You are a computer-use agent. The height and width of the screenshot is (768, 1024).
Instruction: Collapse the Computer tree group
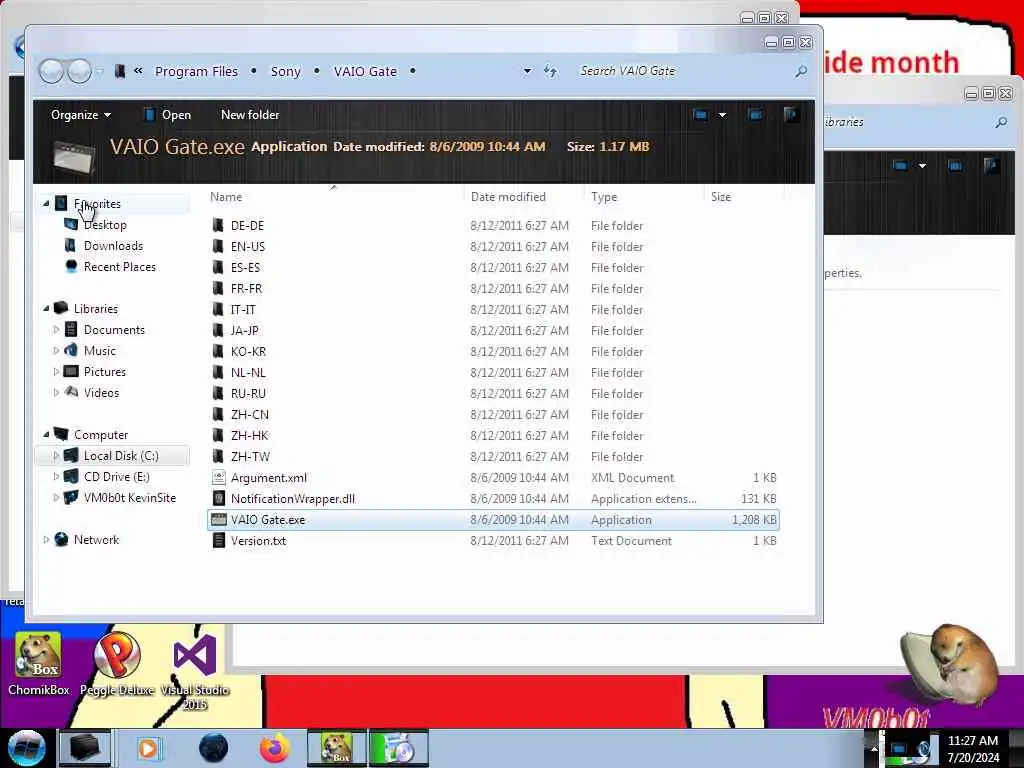pos(46,434)
